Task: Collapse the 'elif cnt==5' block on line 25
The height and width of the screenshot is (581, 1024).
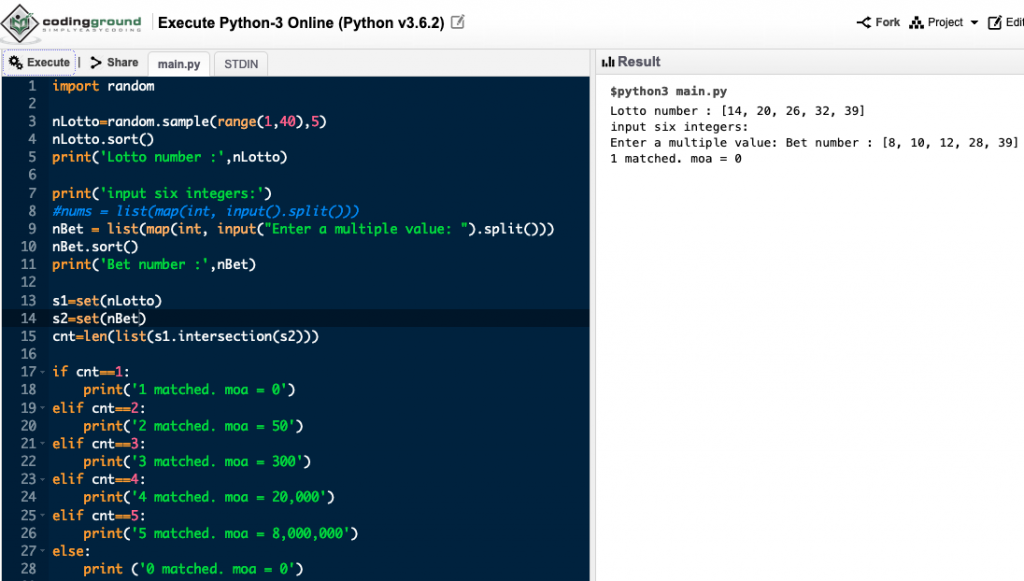Action: click(x=42, y=516)
